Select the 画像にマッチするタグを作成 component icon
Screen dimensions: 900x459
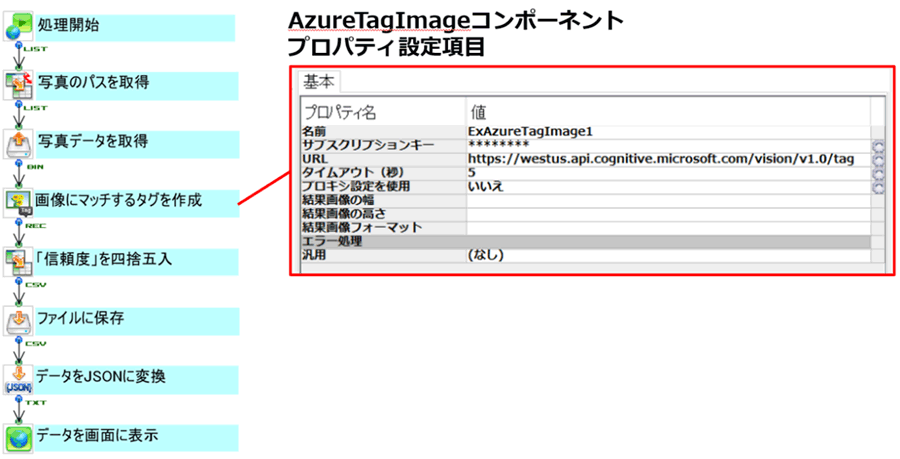(19, 204)
